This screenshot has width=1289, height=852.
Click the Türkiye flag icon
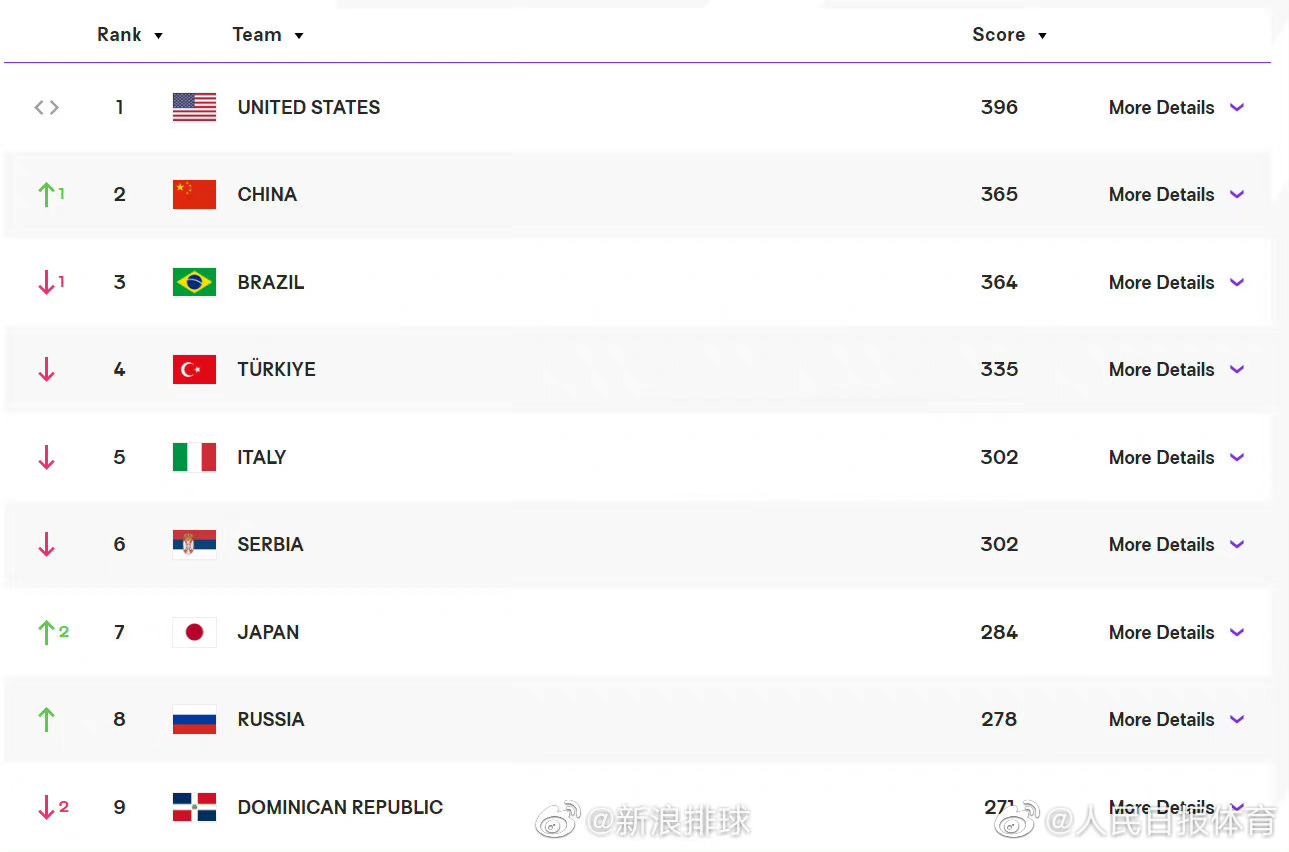pos(194,370)
